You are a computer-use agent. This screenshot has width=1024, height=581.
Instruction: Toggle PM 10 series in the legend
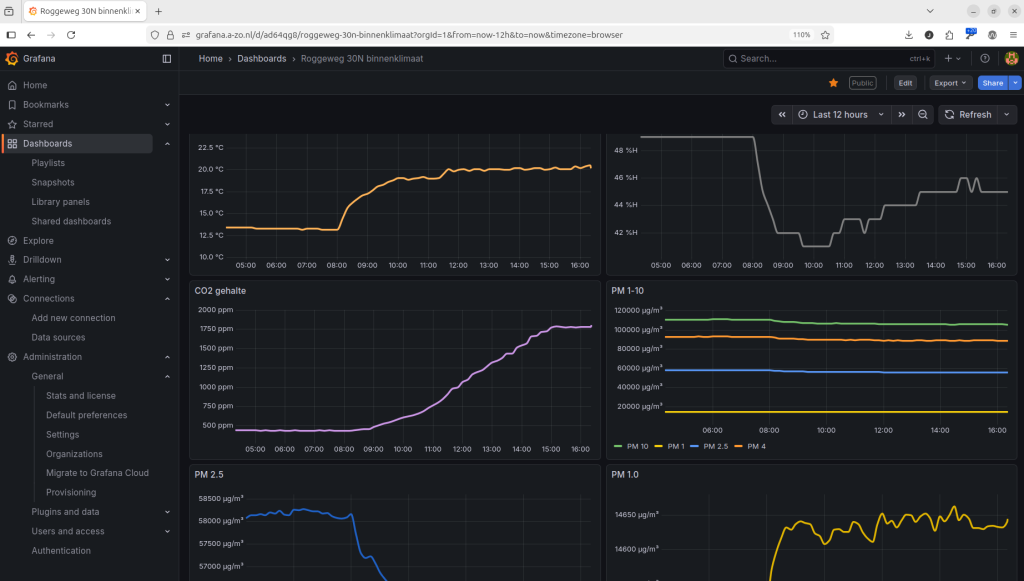tap(637, 445)
